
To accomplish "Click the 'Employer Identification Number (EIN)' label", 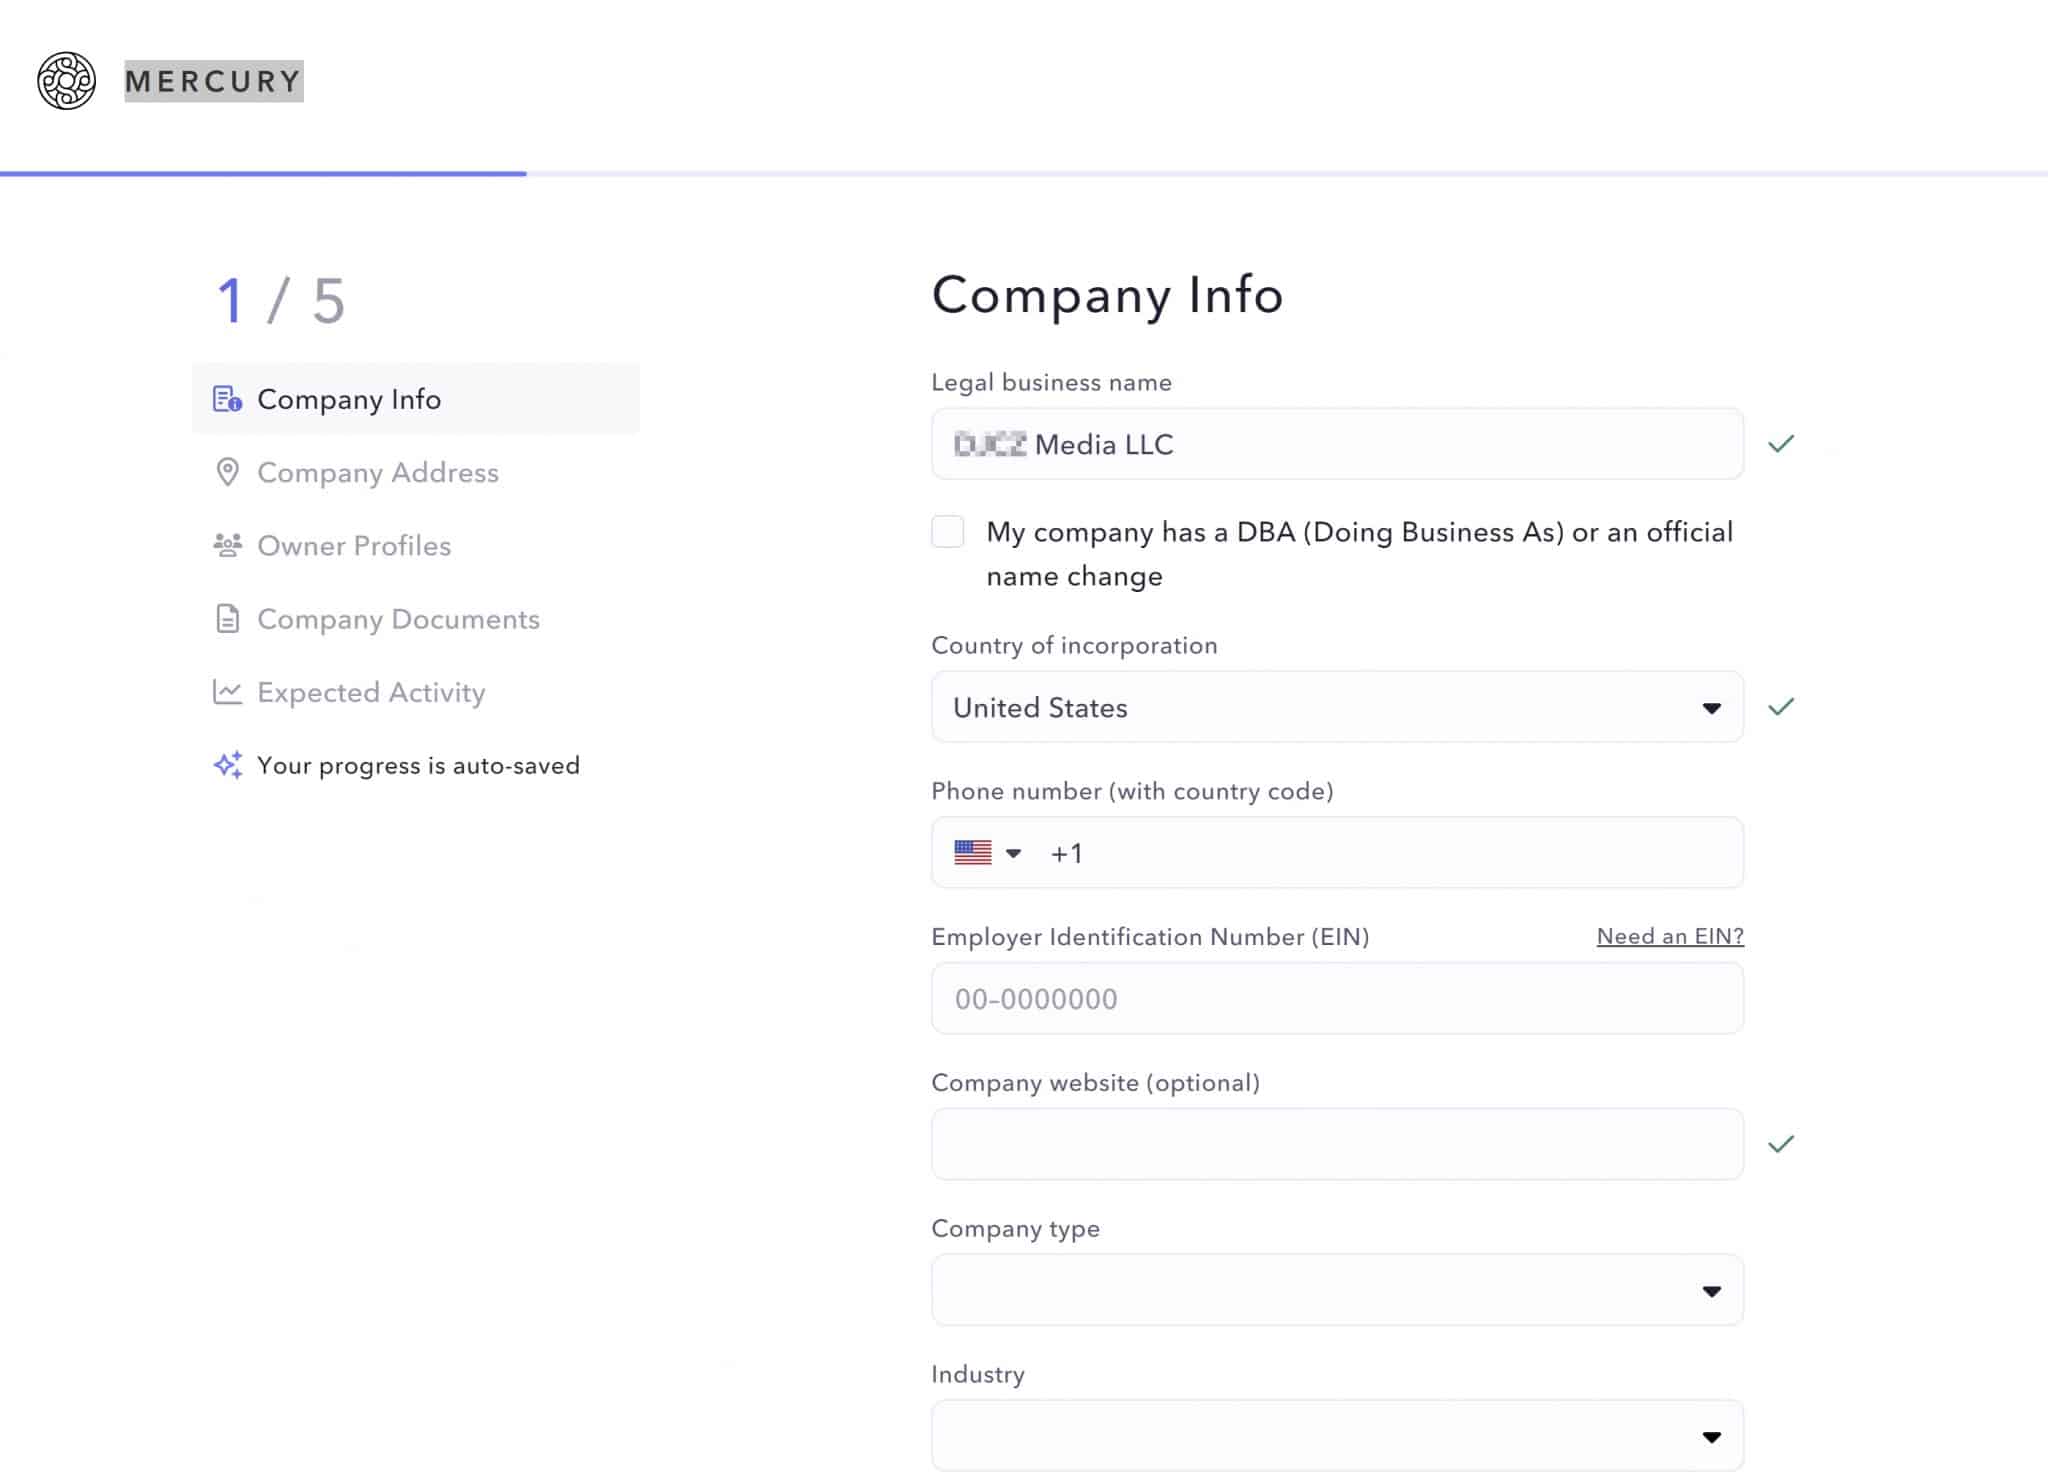I will [1150, 936].
